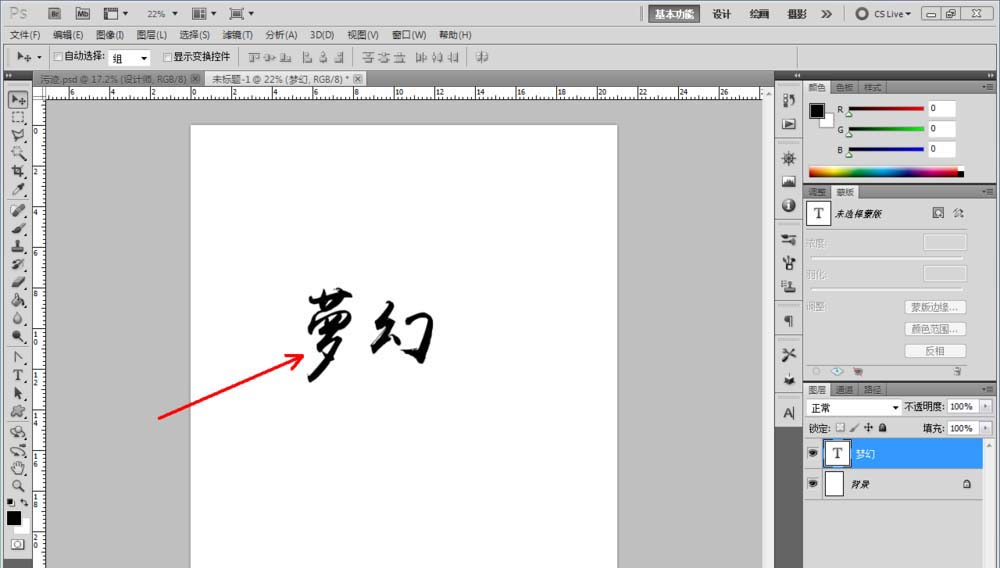Screen dimensions: 1000x568
Task: Hide the 梦幻 text layer
Action: (x=812, y=453)
